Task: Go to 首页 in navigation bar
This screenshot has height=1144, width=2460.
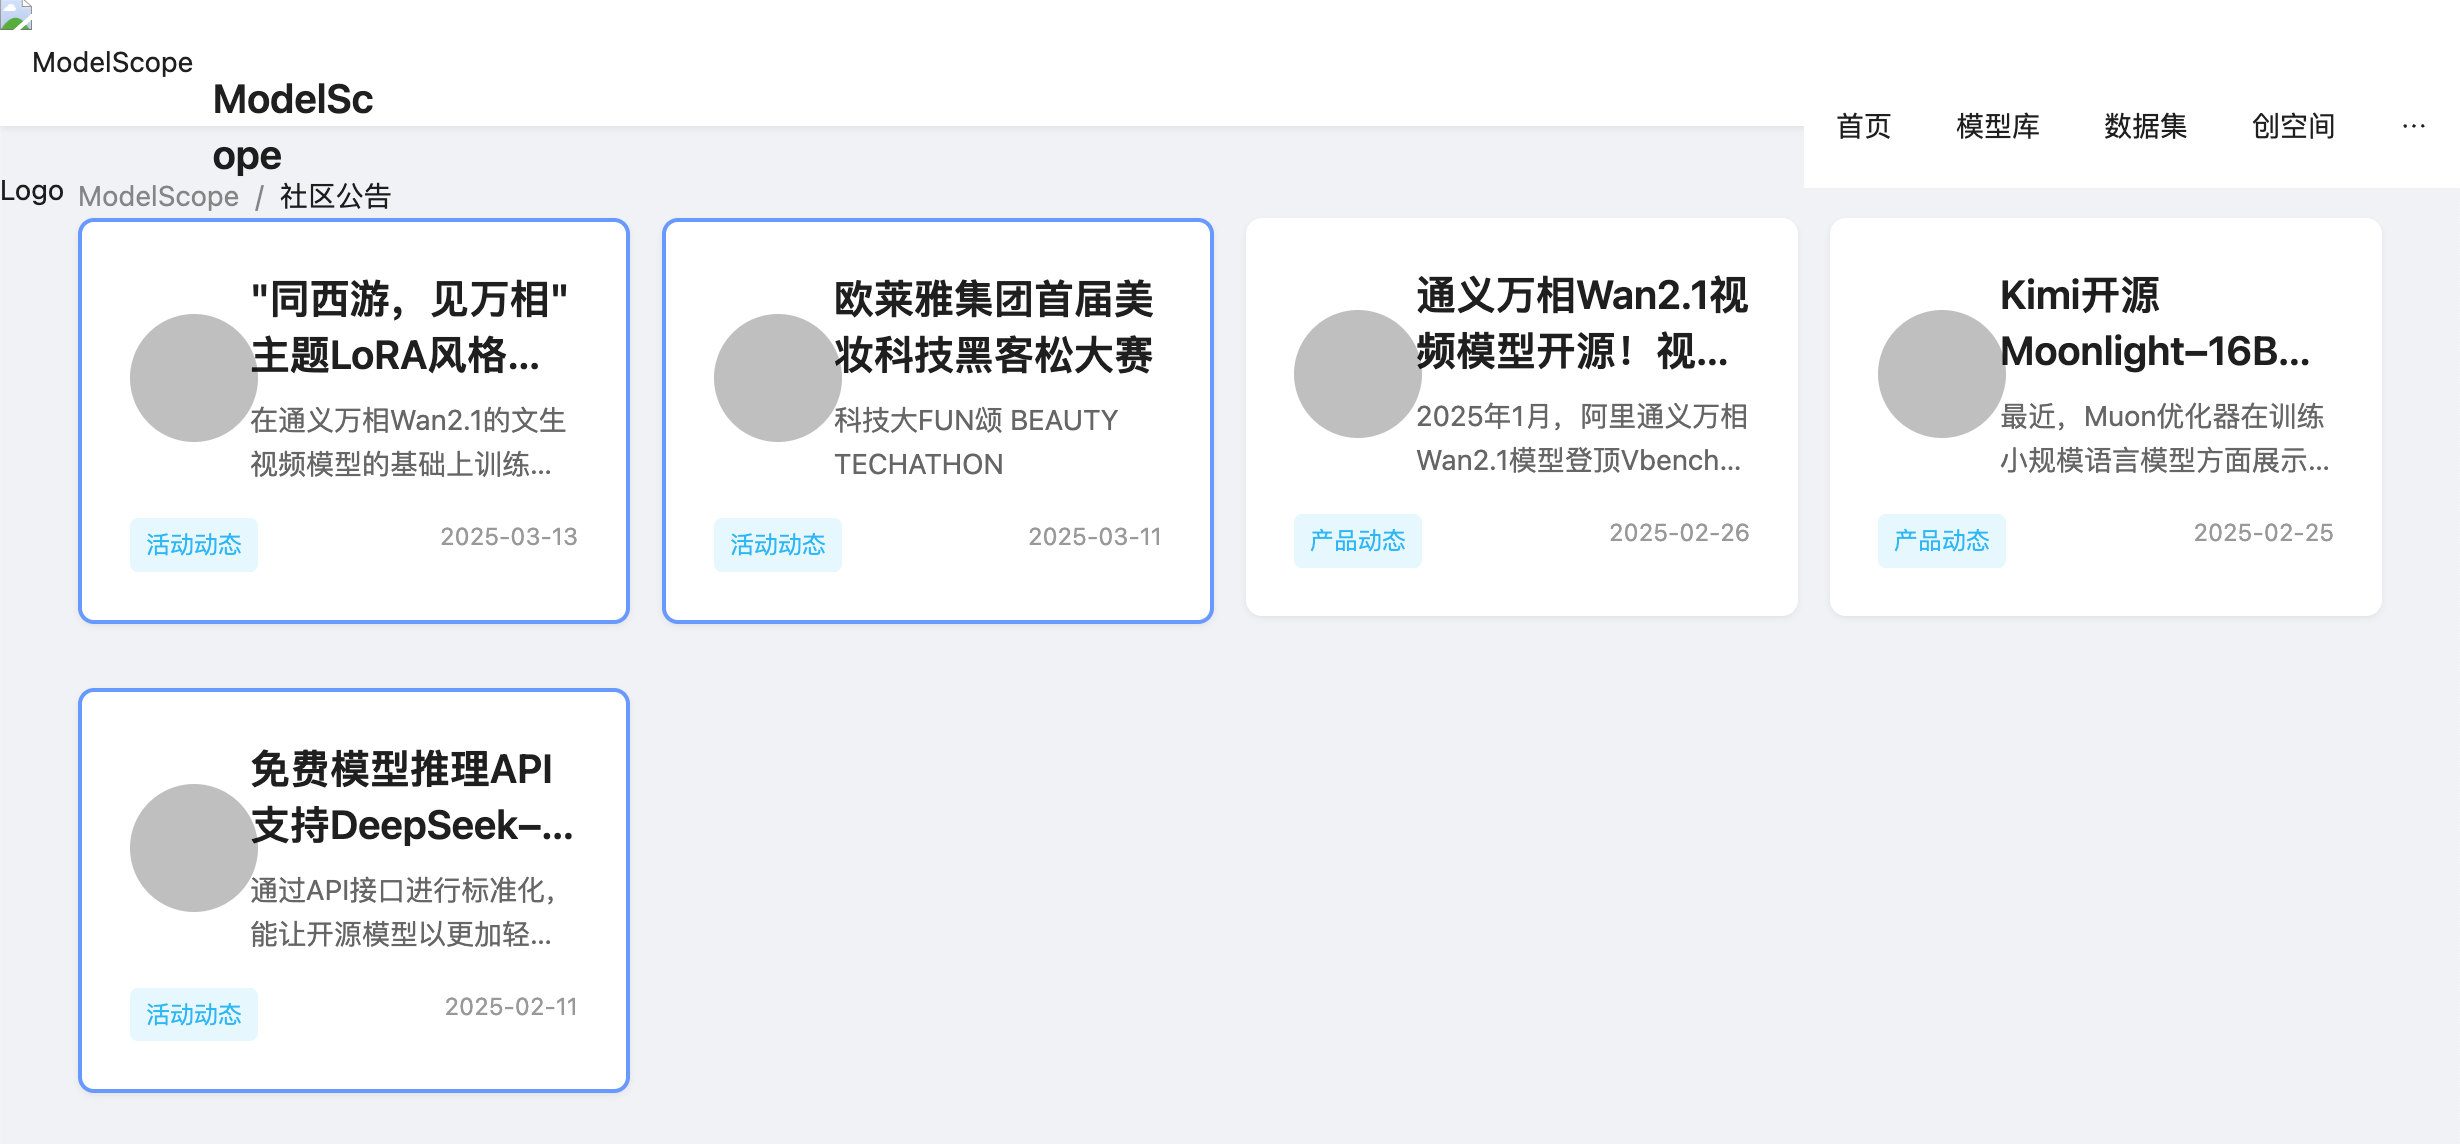Action: tap(1864, 126)
